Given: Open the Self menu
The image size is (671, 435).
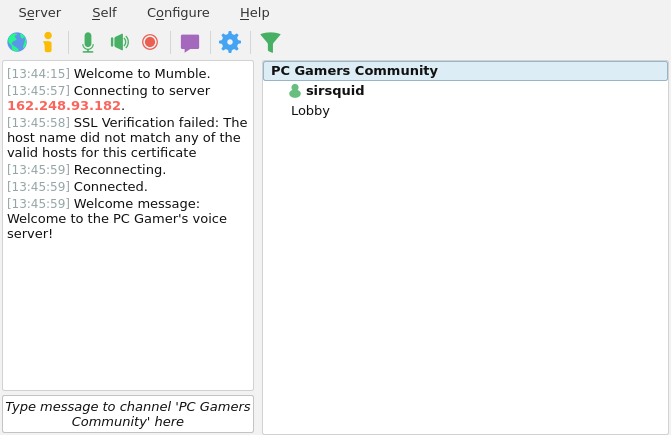Looking at the screenshot, I should pos(104,13).
